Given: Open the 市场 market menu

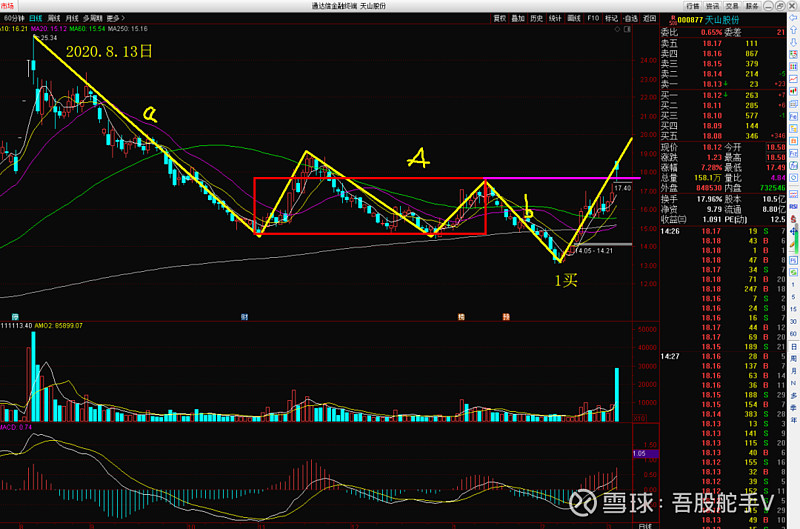Looking at the screenshot, I should click(x=7, y=6).
